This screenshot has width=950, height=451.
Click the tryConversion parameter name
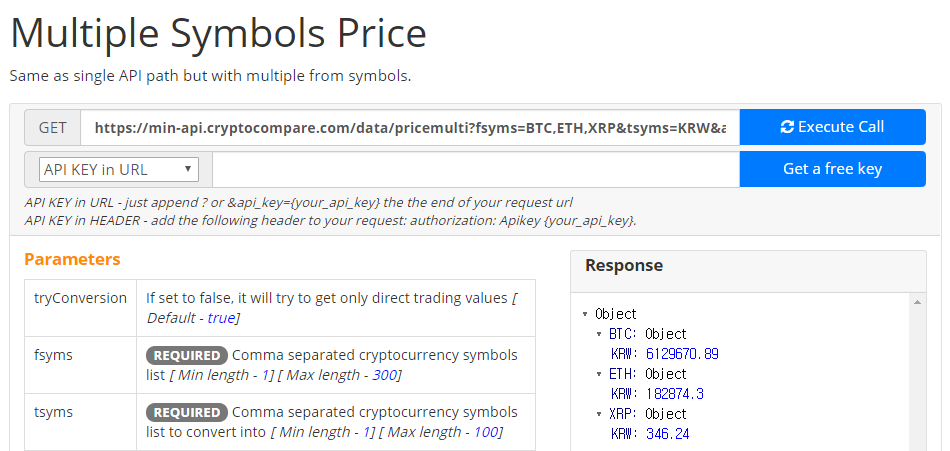pos(81,298)
